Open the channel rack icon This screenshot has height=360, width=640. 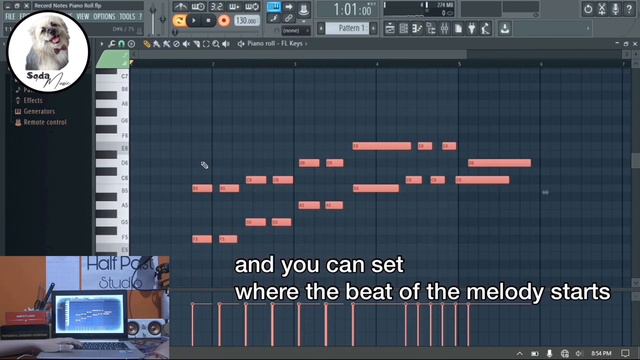(403, 29)
